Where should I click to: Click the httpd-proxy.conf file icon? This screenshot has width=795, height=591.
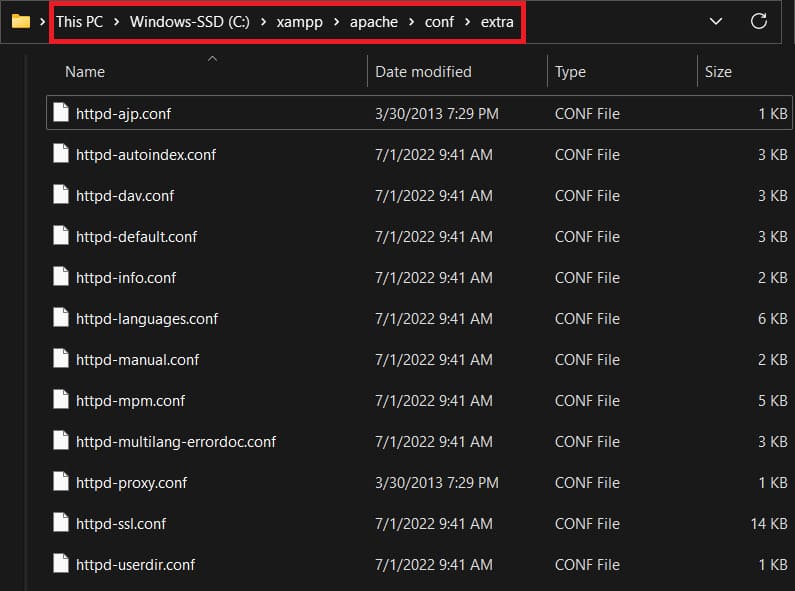[x=61, y=482]
